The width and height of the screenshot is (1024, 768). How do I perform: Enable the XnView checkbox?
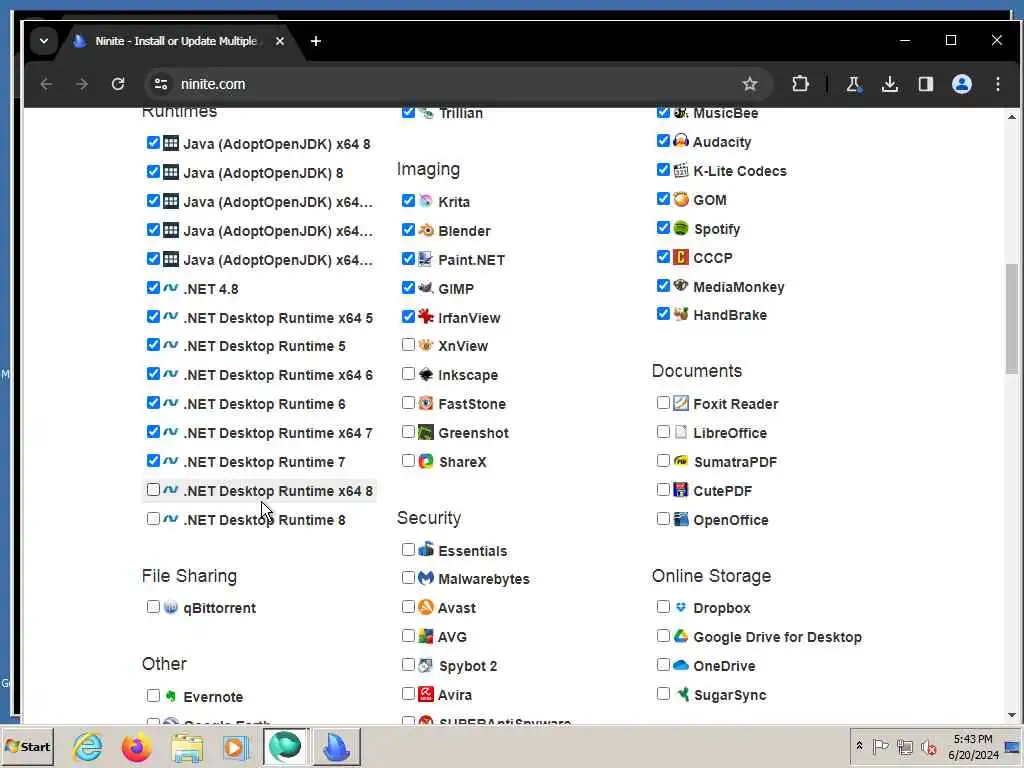(408, 344)
